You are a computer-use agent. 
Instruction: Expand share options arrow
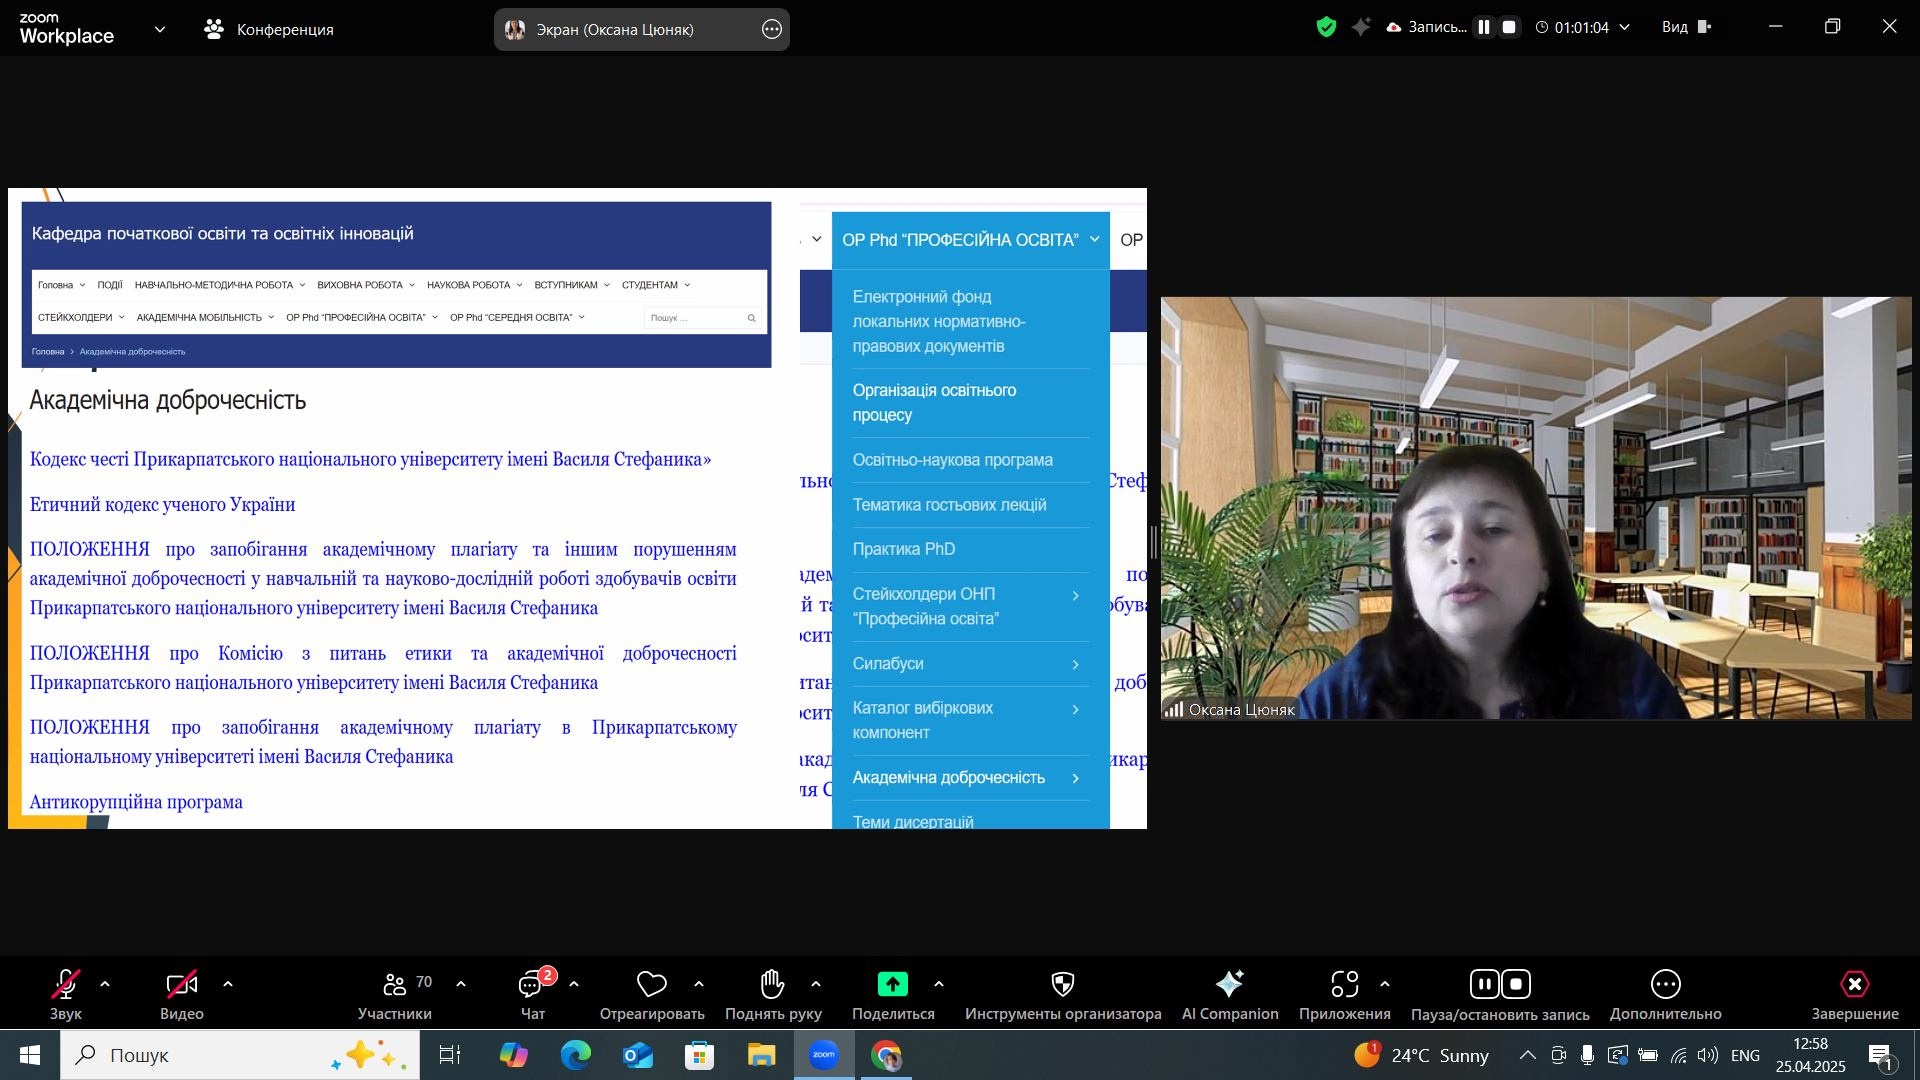click(x=939, y=985)
